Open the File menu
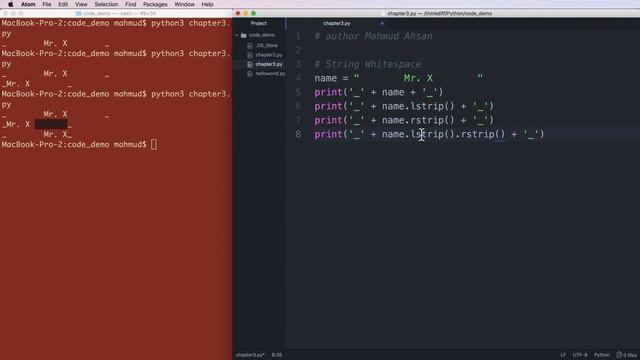Screen dimensions: 640x360 (47, 4)
